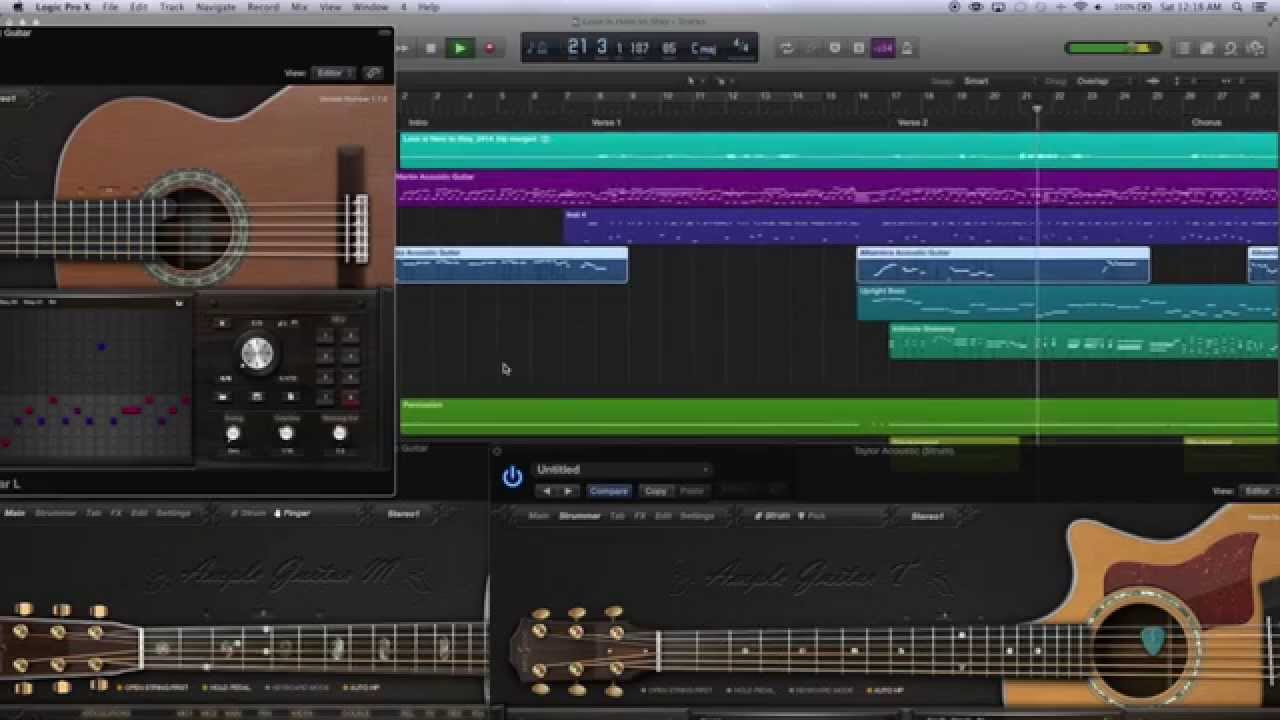1280x720 pixels.
Task: Switch to Strummer tab in Ample Guitar M
Action: tap(55, 513)
